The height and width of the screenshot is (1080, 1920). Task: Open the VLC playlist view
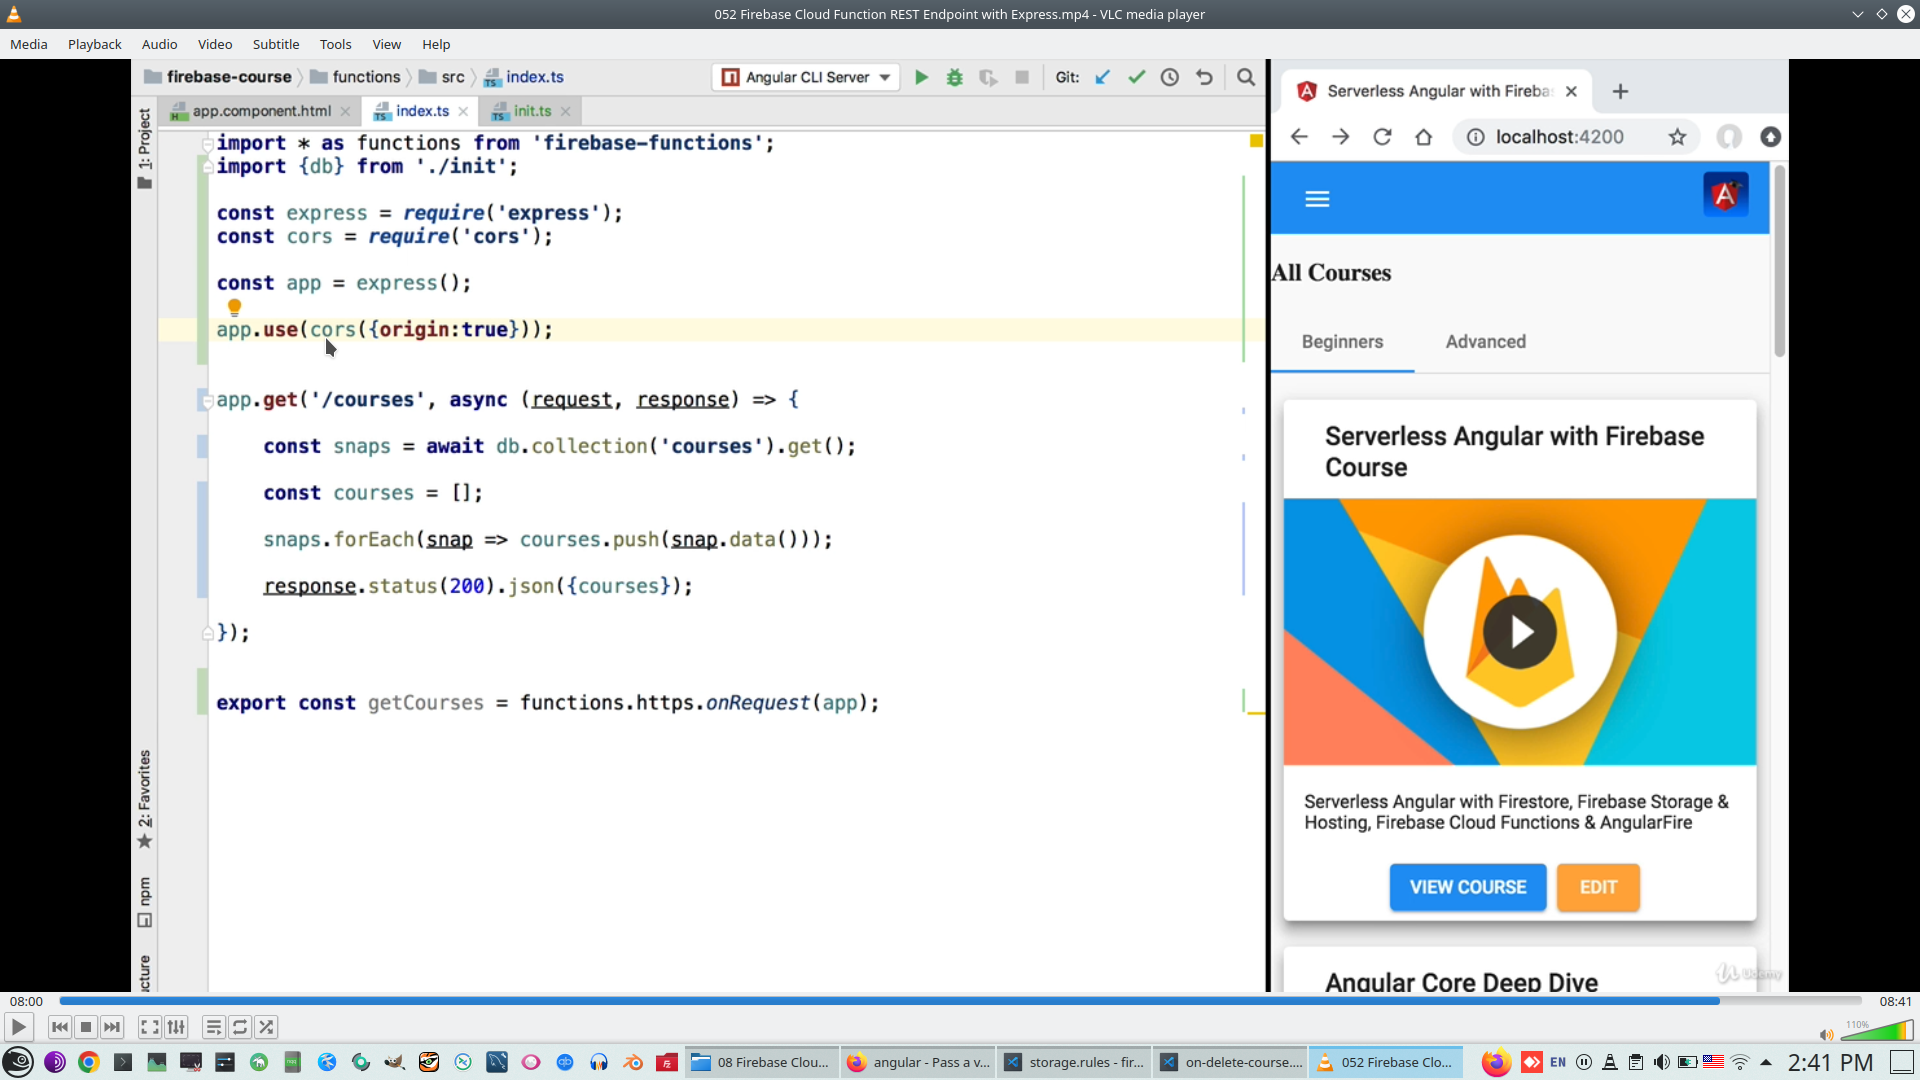[213, 1027]
